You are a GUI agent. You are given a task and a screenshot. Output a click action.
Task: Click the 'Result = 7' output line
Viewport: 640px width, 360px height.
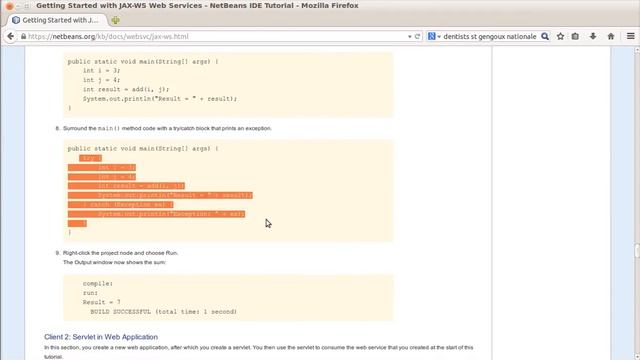[x=102, y=302]
